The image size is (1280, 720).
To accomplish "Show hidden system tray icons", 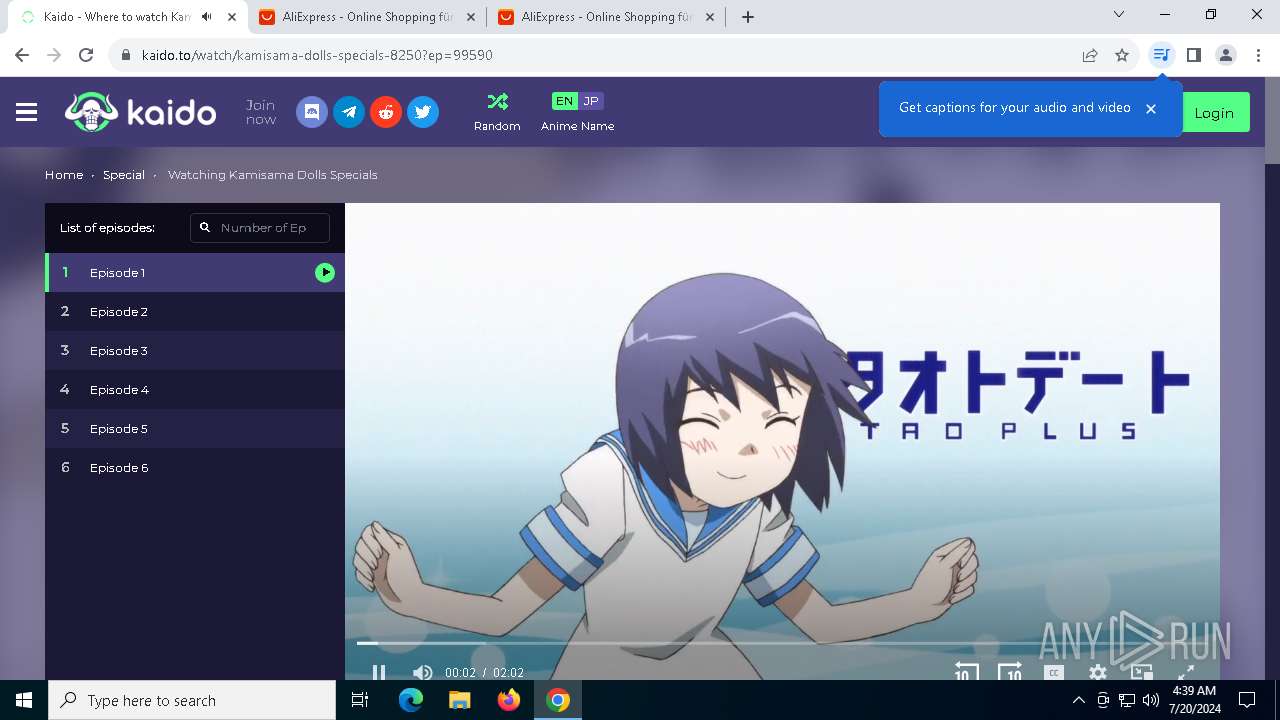I will [1078, 700].
